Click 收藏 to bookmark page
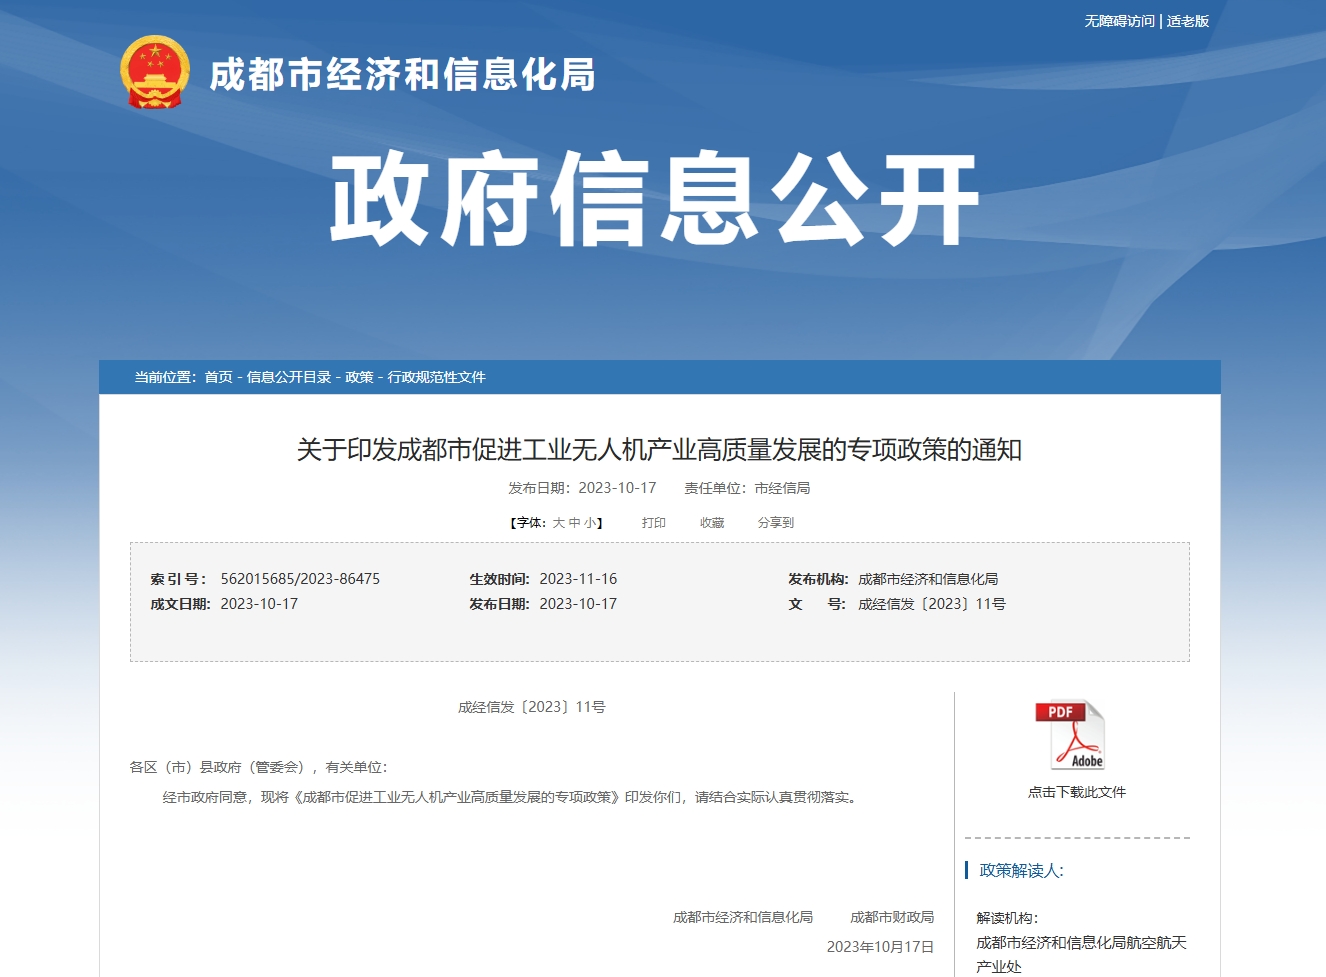Image resolution: width=1326 pixels, height=977 pixels. tap(712, 523)
